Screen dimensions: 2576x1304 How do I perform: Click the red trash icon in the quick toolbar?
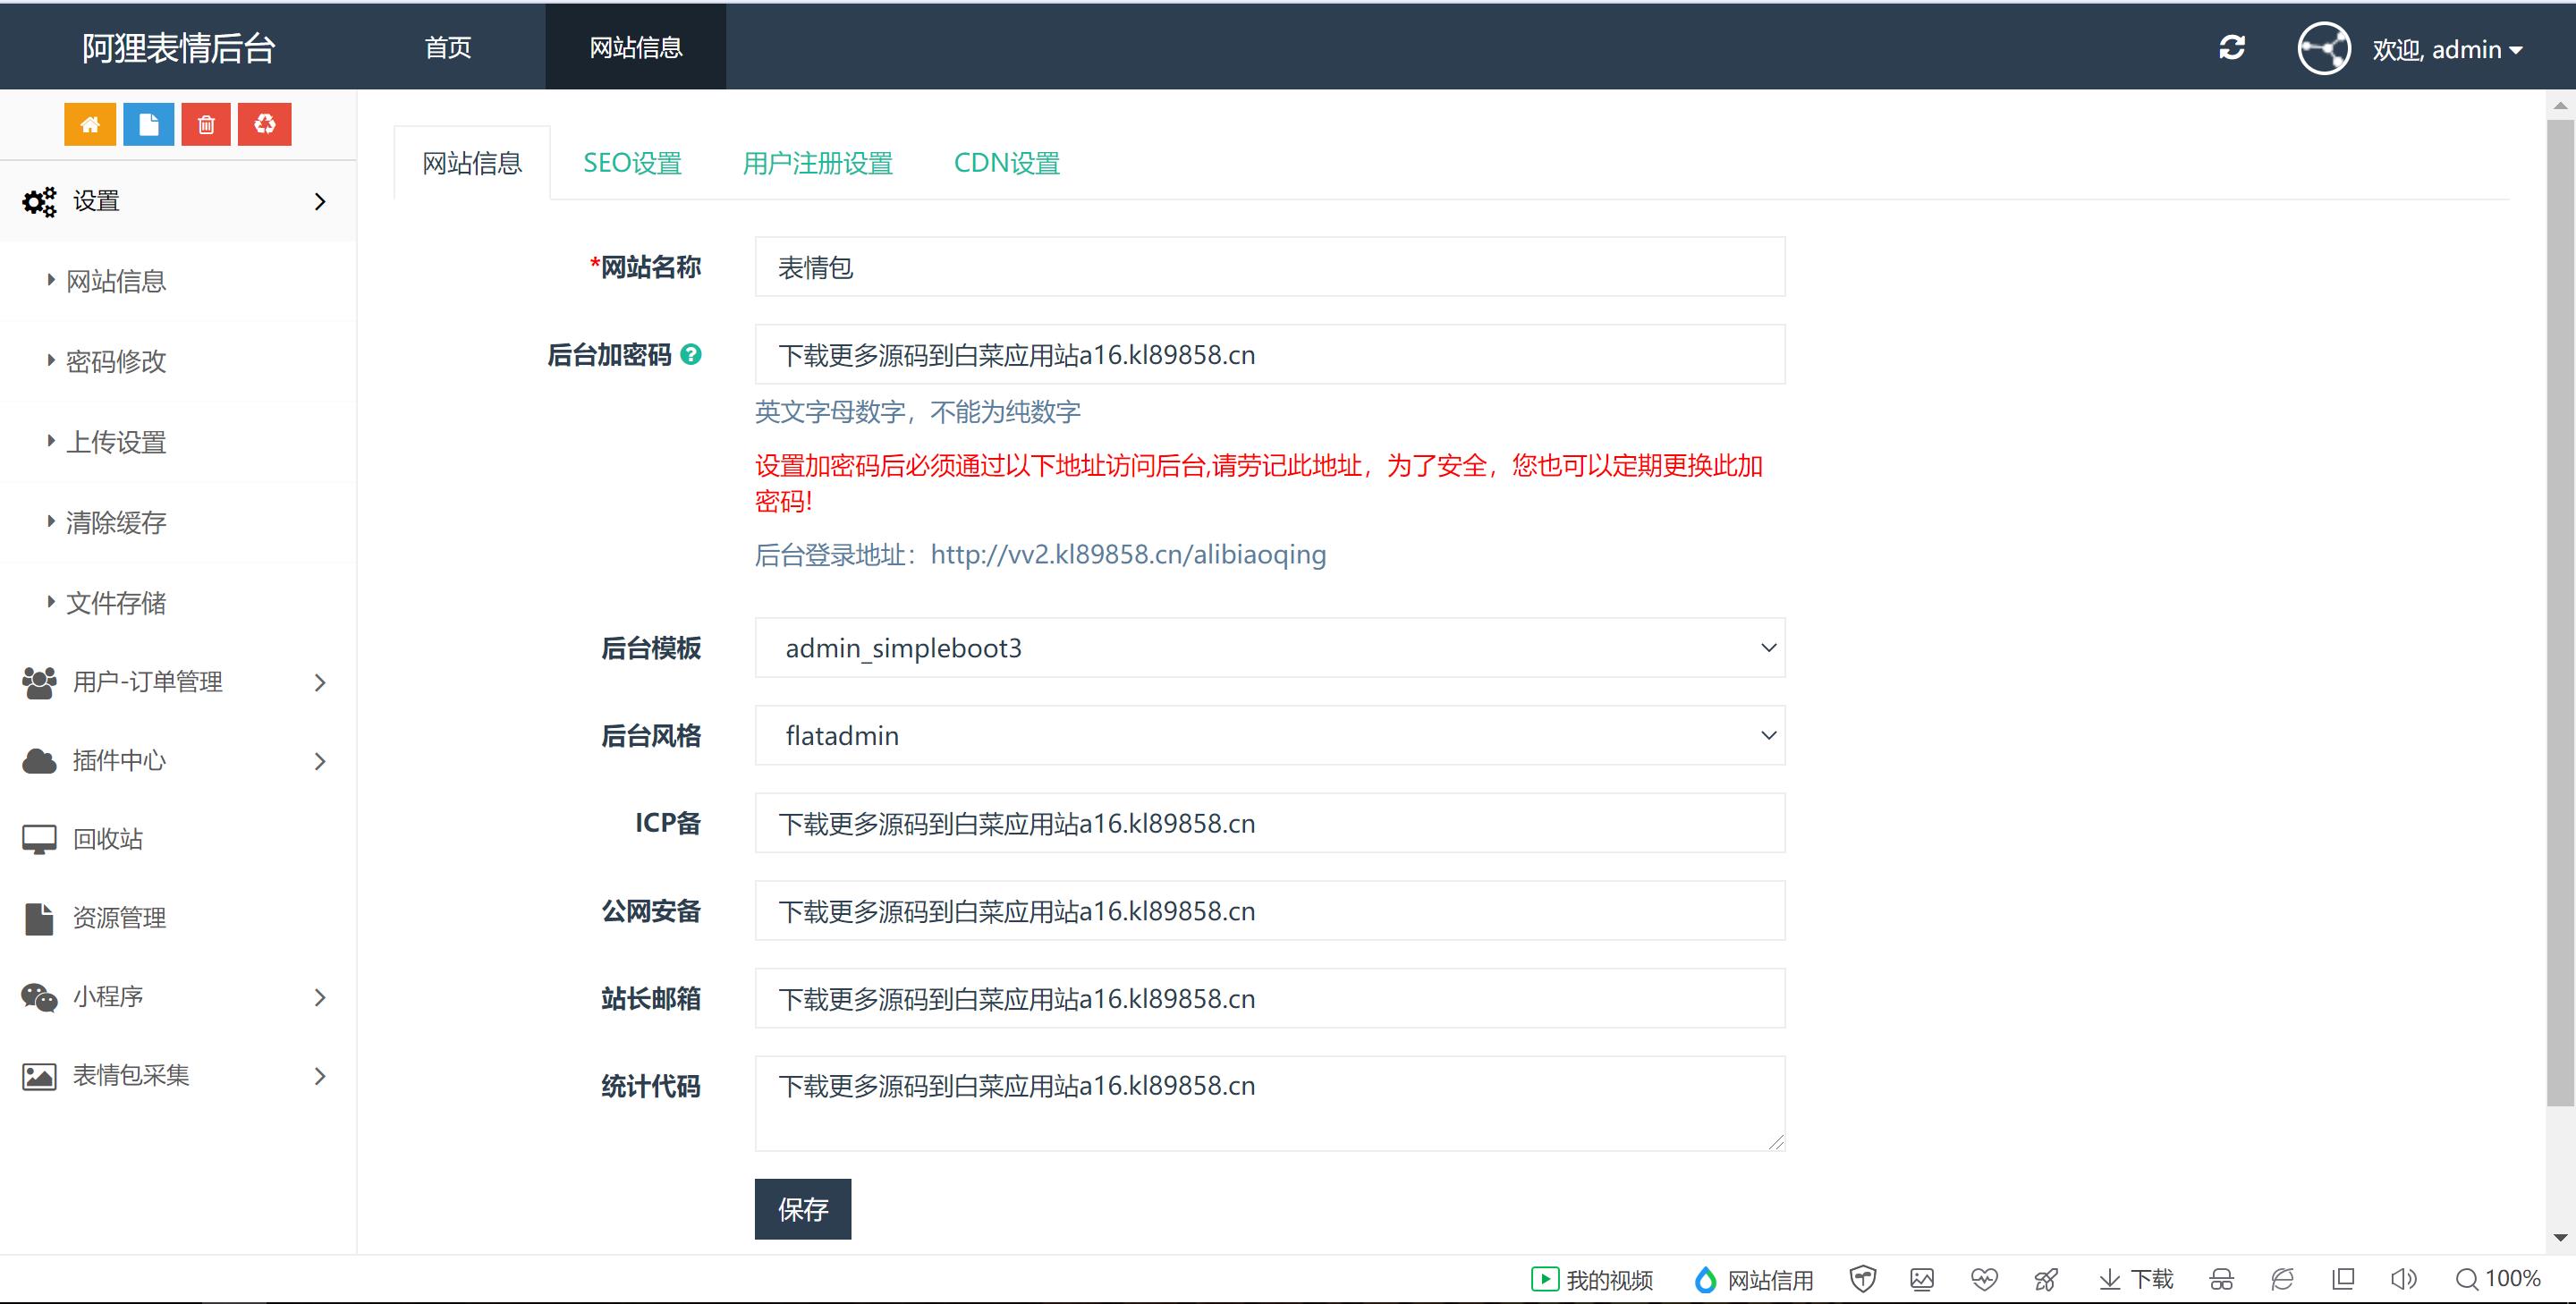click(x=206, y=123)
